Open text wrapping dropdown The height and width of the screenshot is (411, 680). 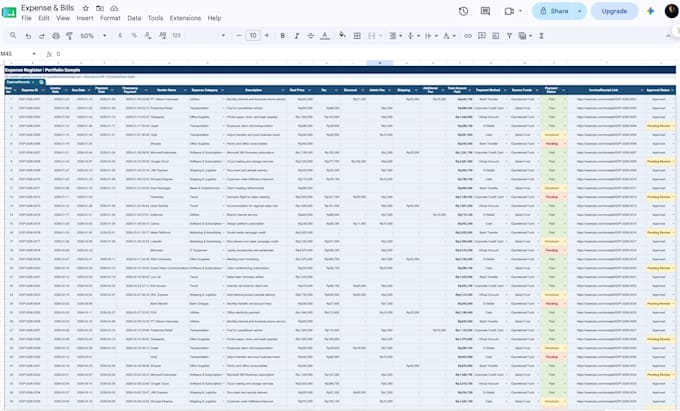click(431, 36)
